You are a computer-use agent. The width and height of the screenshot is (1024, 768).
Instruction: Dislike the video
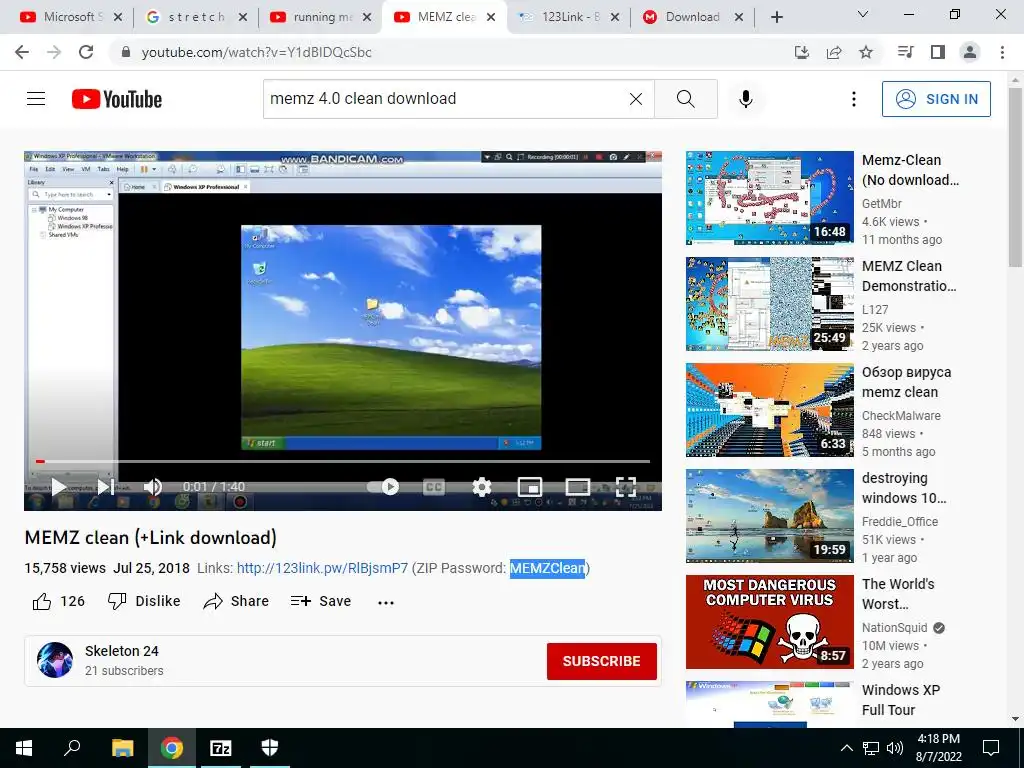(144, 601)
